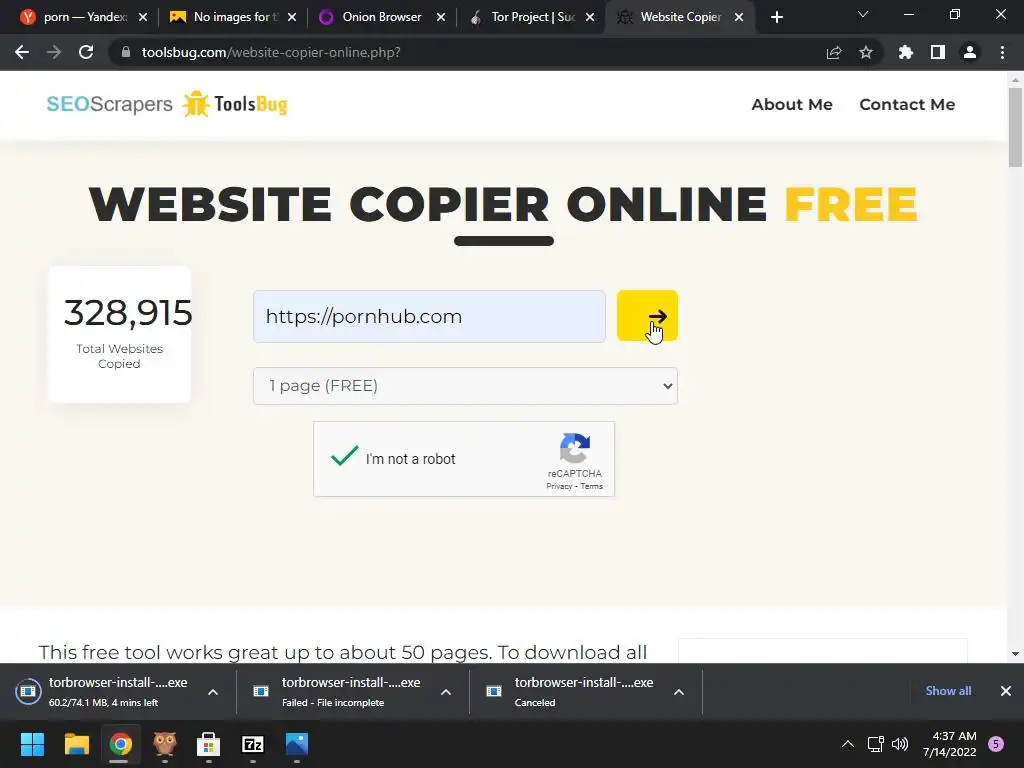The height and width of the screenshot is (768, 1024).
Task: Click the website URL input field
Action: (429, 316)
